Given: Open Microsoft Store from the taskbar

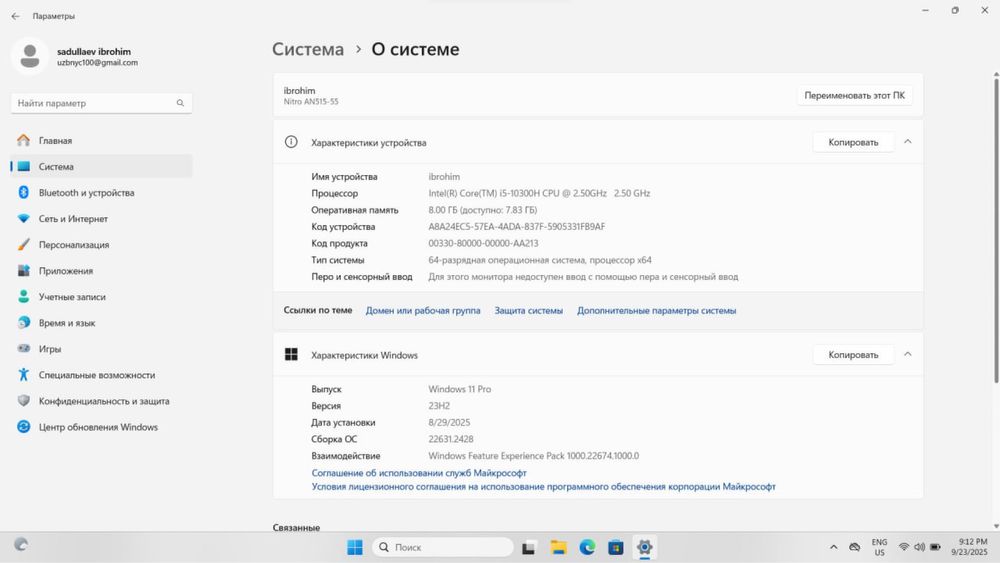Looking at the screenshot, I should (615, 547).
